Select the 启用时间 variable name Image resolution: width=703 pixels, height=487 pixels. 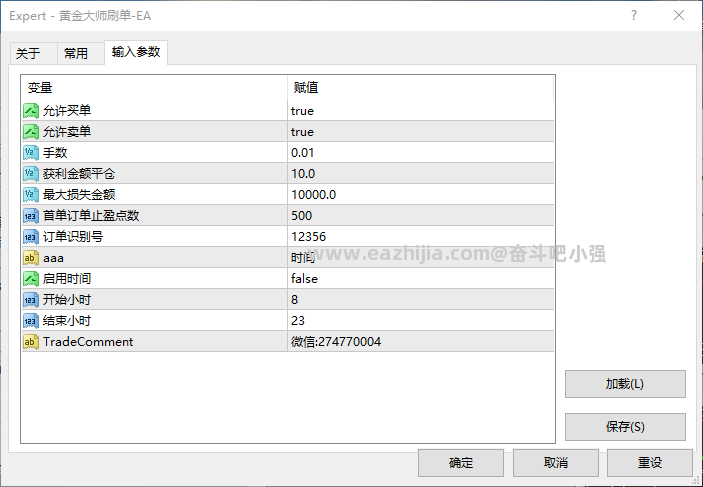pos(67,279)
